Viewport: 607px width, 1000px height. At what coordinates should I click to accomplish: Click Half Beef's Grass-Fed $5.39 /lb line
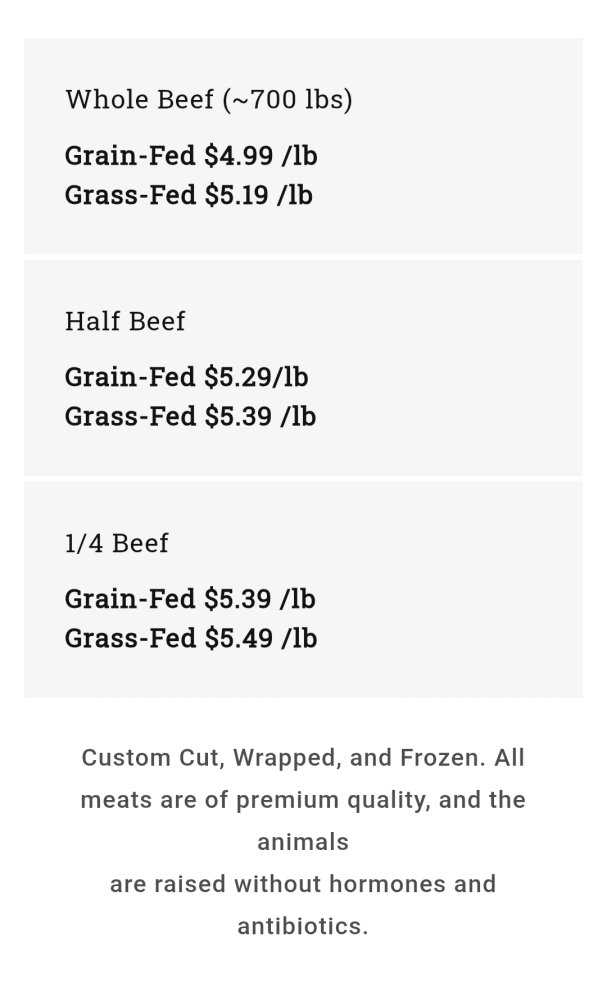190,416
